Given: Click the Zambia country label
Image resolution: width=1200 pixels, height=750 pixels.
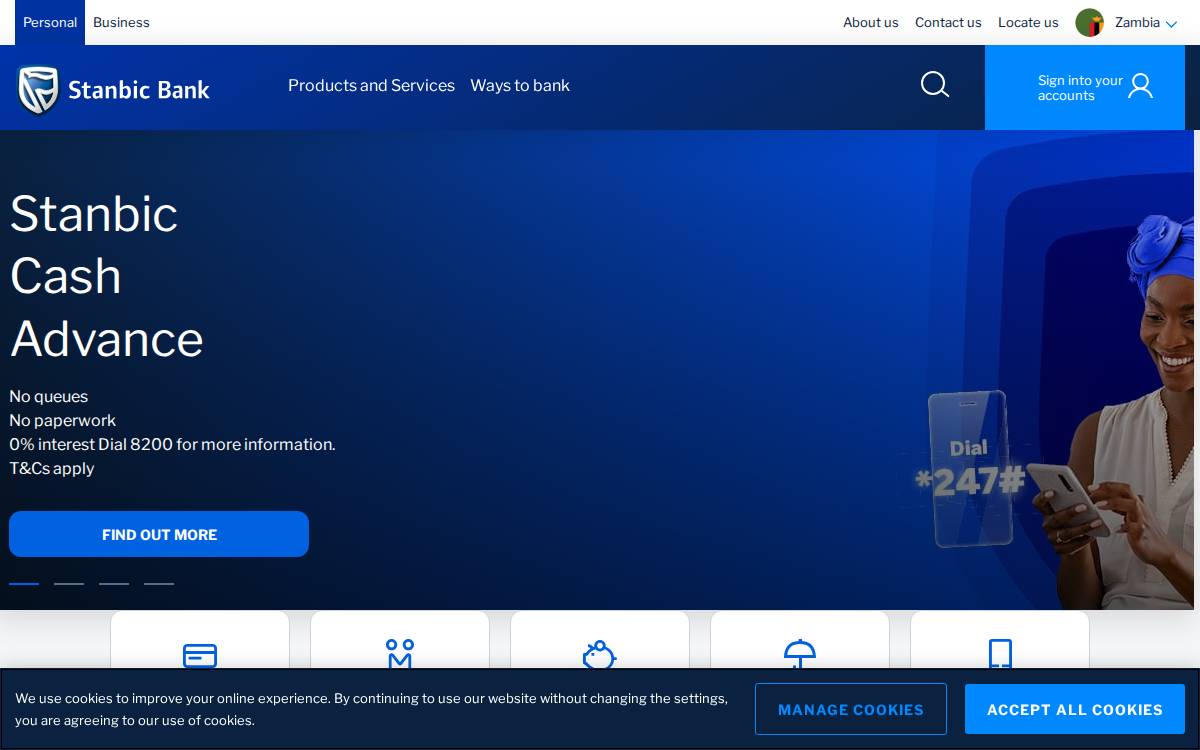Looking at the screenshot, I should [x=1137, y=22].
